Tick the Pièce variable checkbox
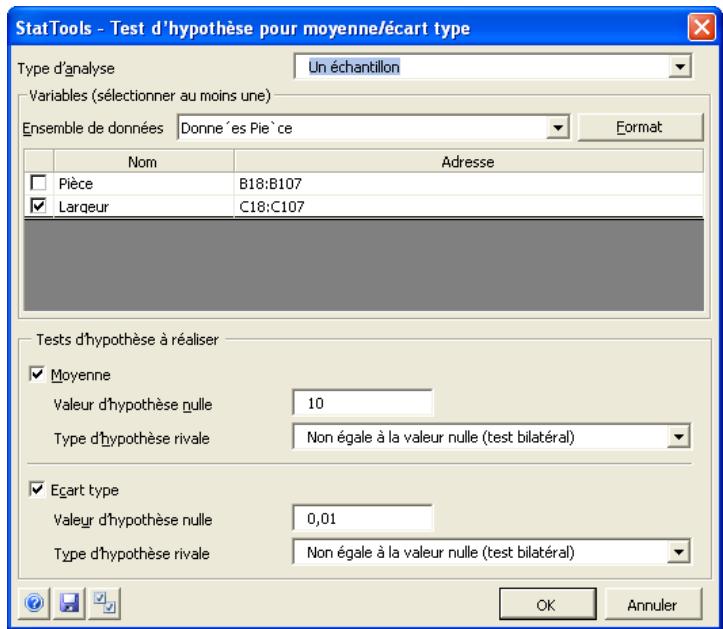This screenshot has width=723, height=629. (38, 183)
